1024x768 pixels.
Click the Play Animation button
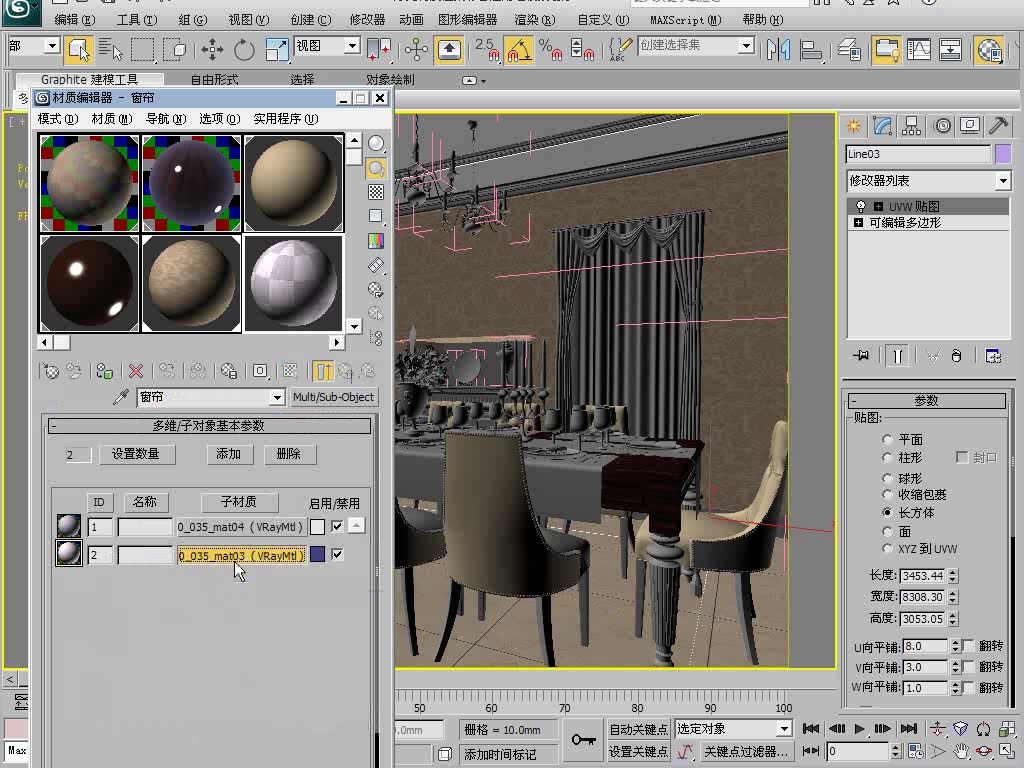pyautogui.click(x=860, y=728)
